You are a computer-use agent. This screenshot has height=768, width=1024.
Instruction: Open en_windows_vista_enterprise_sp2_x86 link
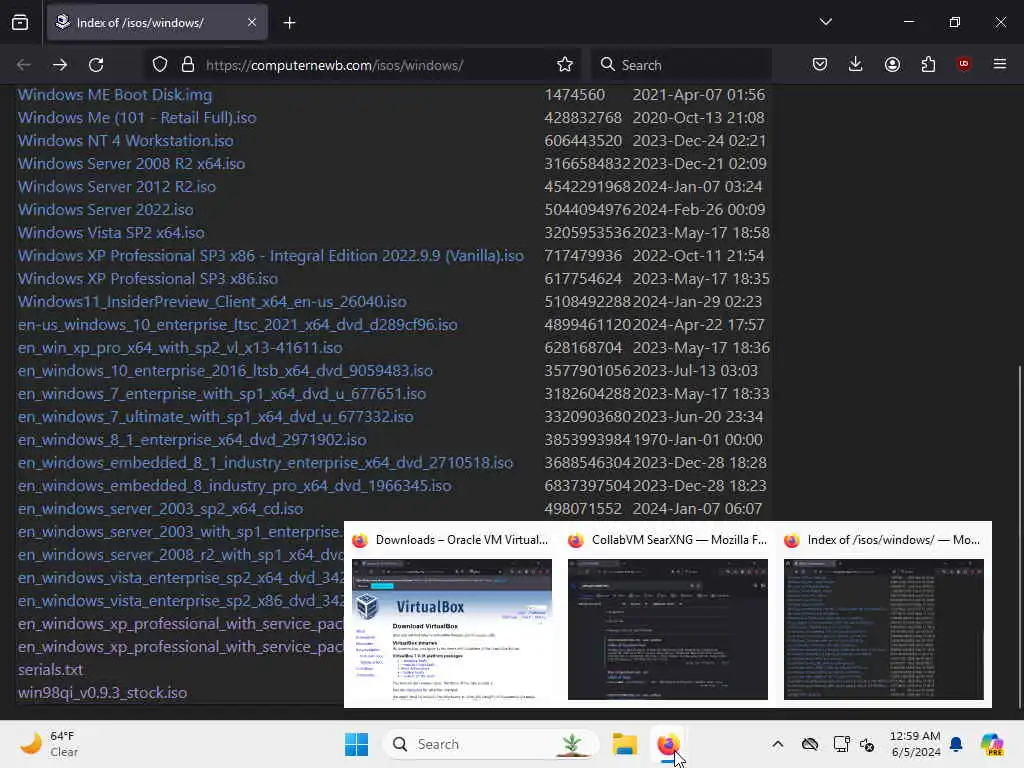(180, 601)
